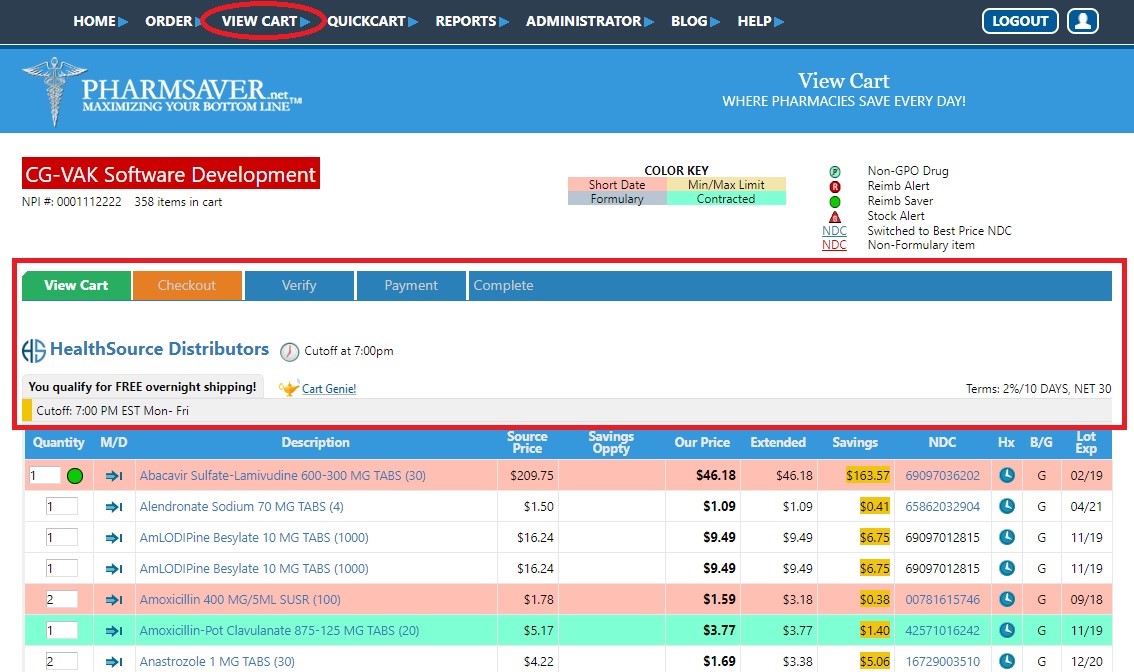Viewport: 1134px width, 672px height.
Task: Open the VIEW CART menu
Action: (x=265, y=21)
